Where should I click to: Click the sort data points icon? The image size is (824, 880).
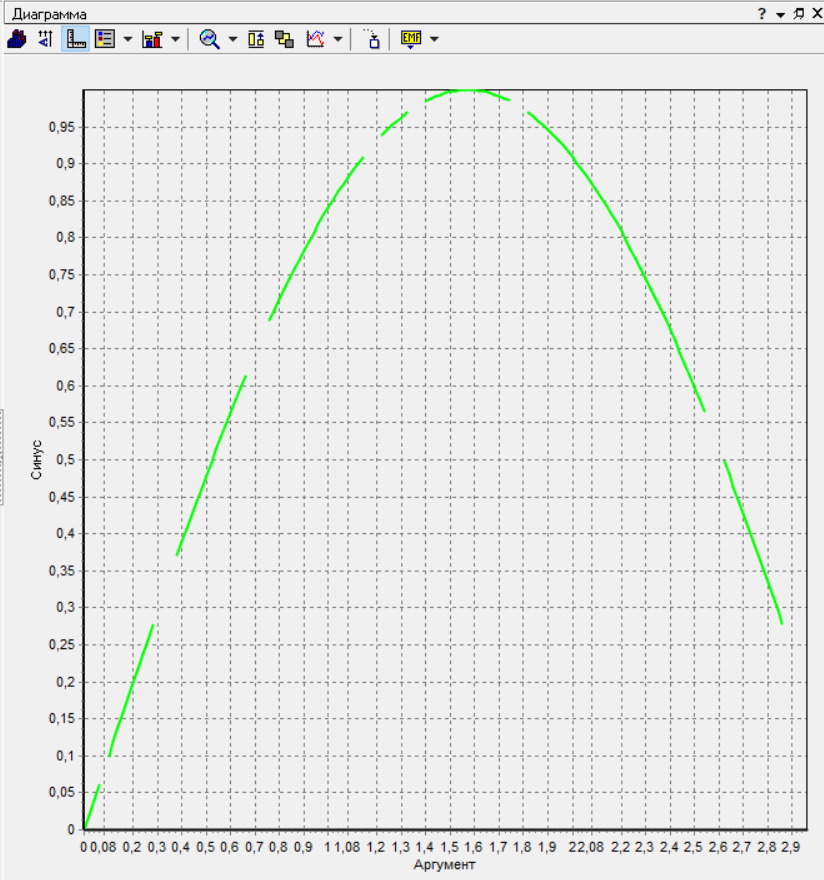(x=45, y=39)
